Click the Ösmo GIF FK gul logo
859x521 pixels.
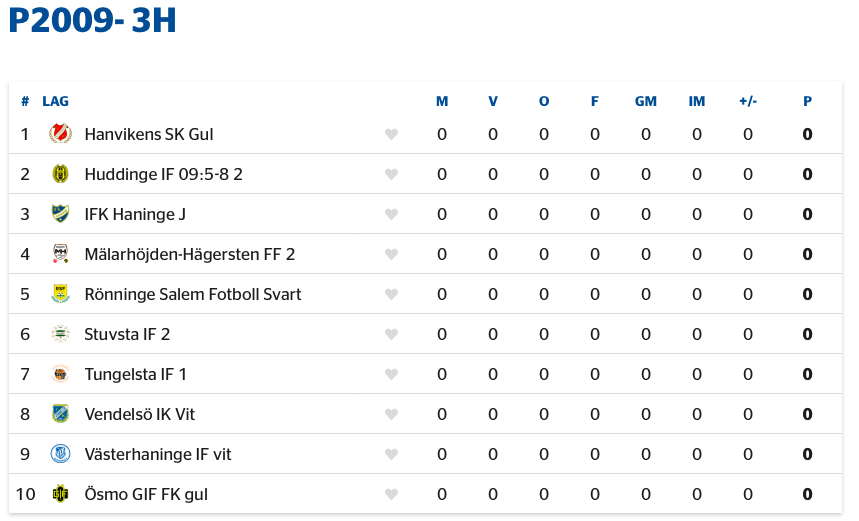pos(60,494)
